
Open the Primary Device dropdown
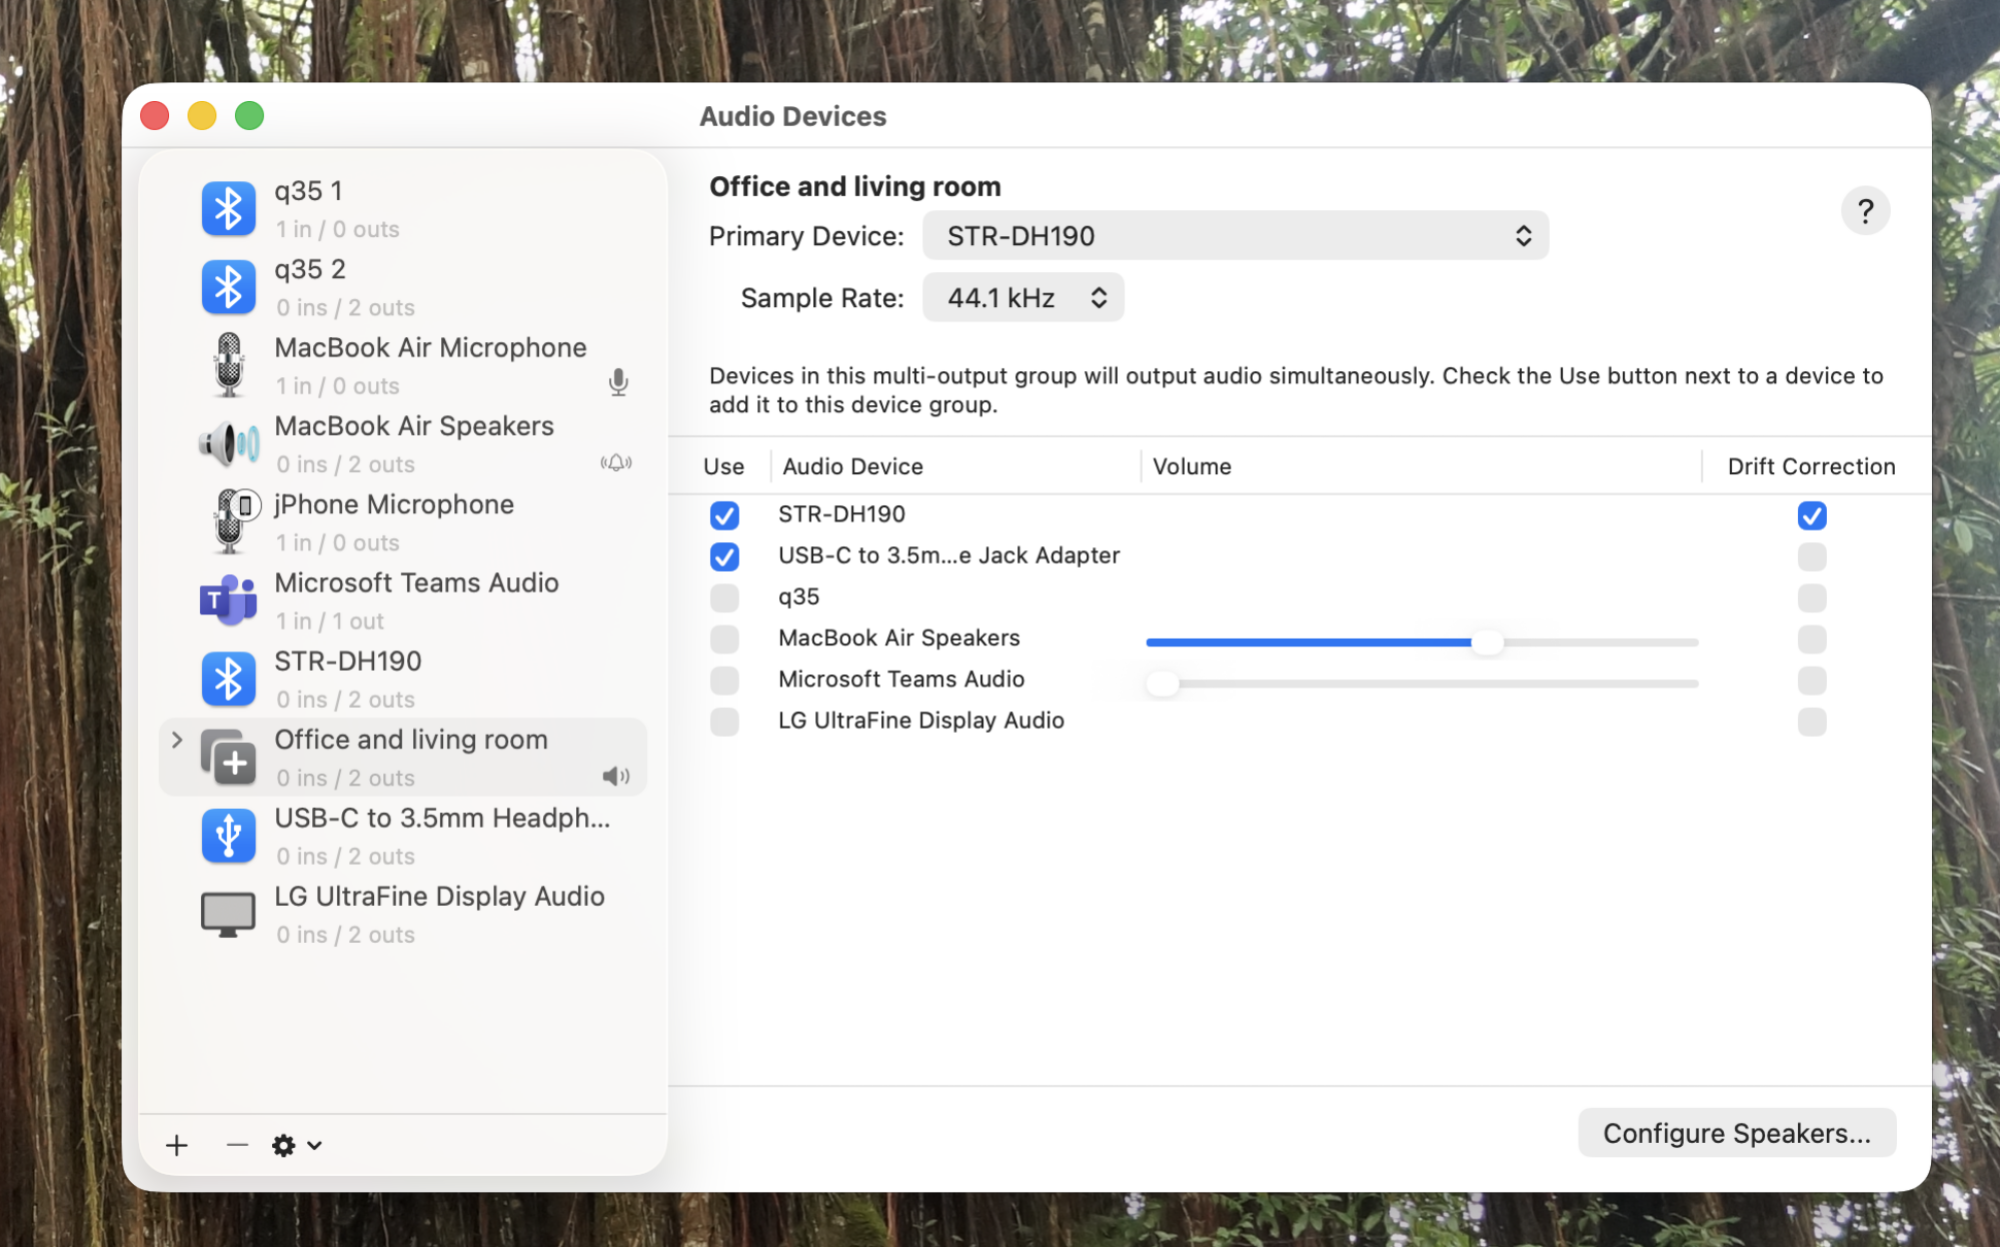[x=1235, y=236]
